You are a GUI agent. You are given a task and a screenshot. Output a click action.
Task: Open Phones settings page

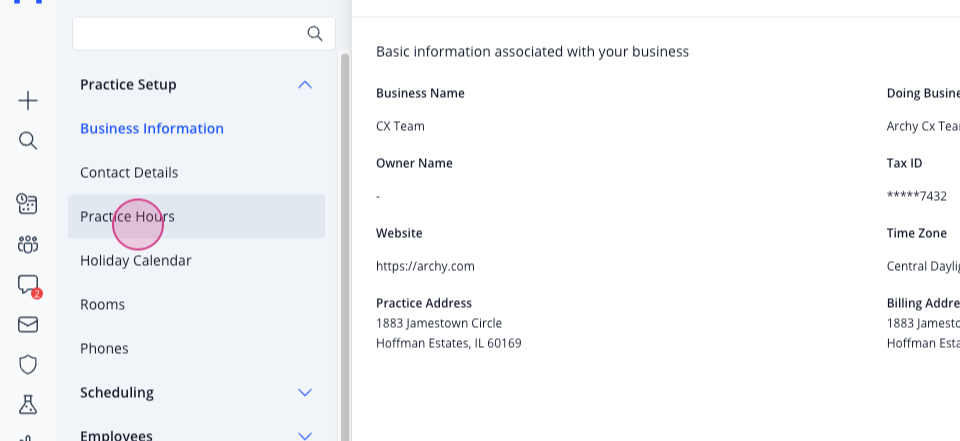pyautogui.click(x=104, y=349)
